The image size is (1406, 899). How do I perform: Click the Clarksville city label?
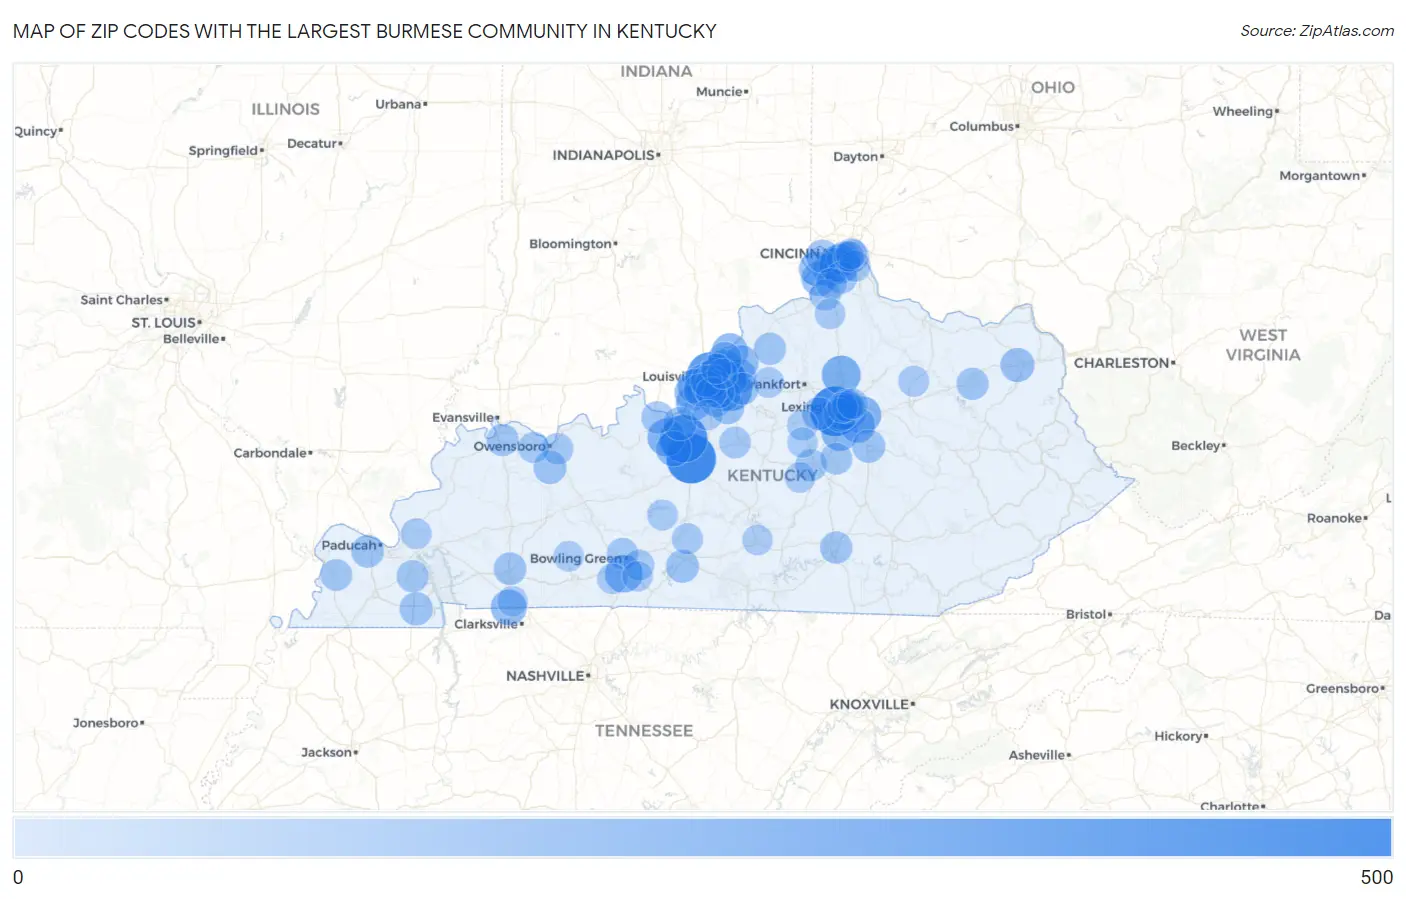point(486,624)
